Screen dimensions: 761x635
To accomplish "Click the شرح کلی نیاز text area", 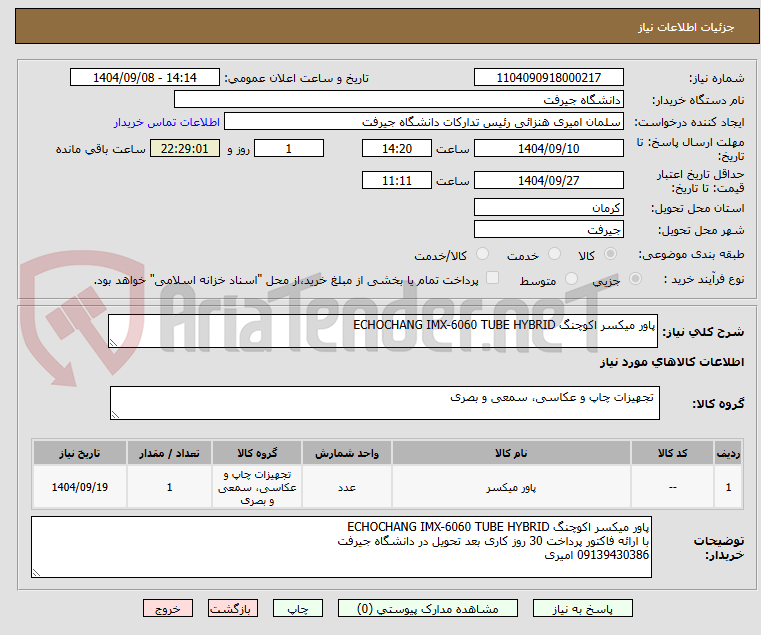I will point(383,331).
